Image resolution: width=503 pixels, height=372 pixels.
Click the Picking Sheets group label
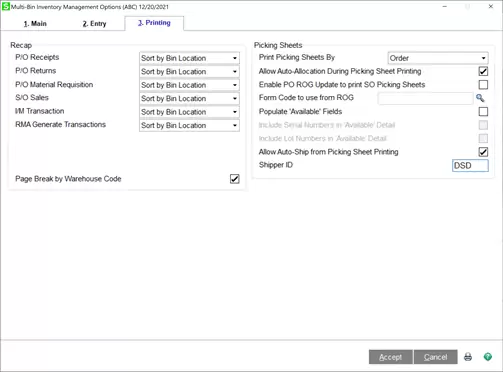pos(278,45)
